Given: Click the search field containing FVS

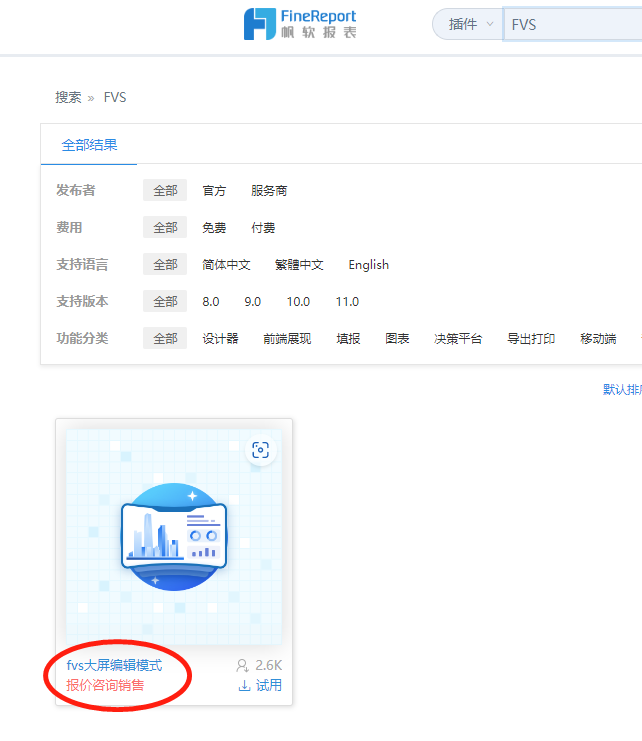Looking at the screenshot, I should (x=570, y=24).
